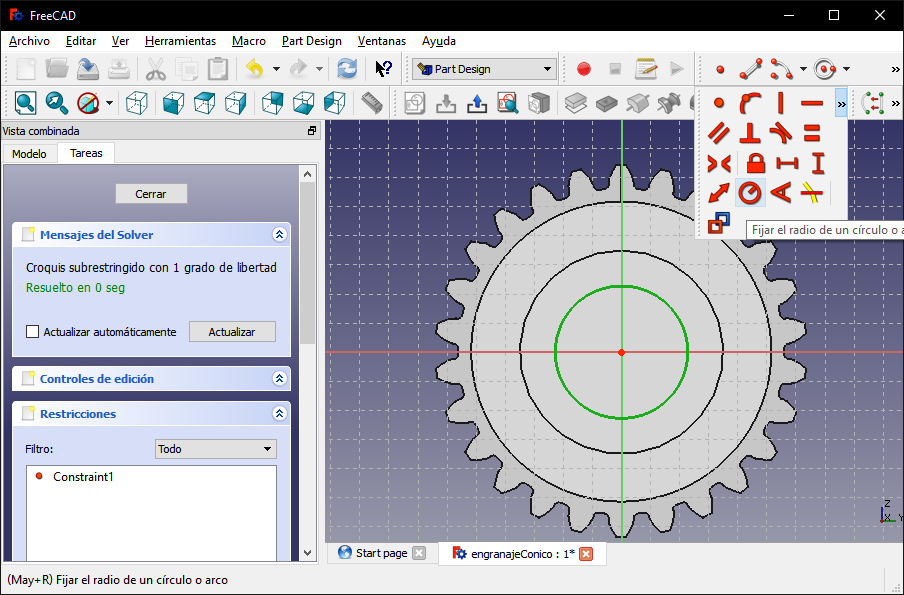
Task: Click the fit all view icon
Action: (x=25, y=102)
